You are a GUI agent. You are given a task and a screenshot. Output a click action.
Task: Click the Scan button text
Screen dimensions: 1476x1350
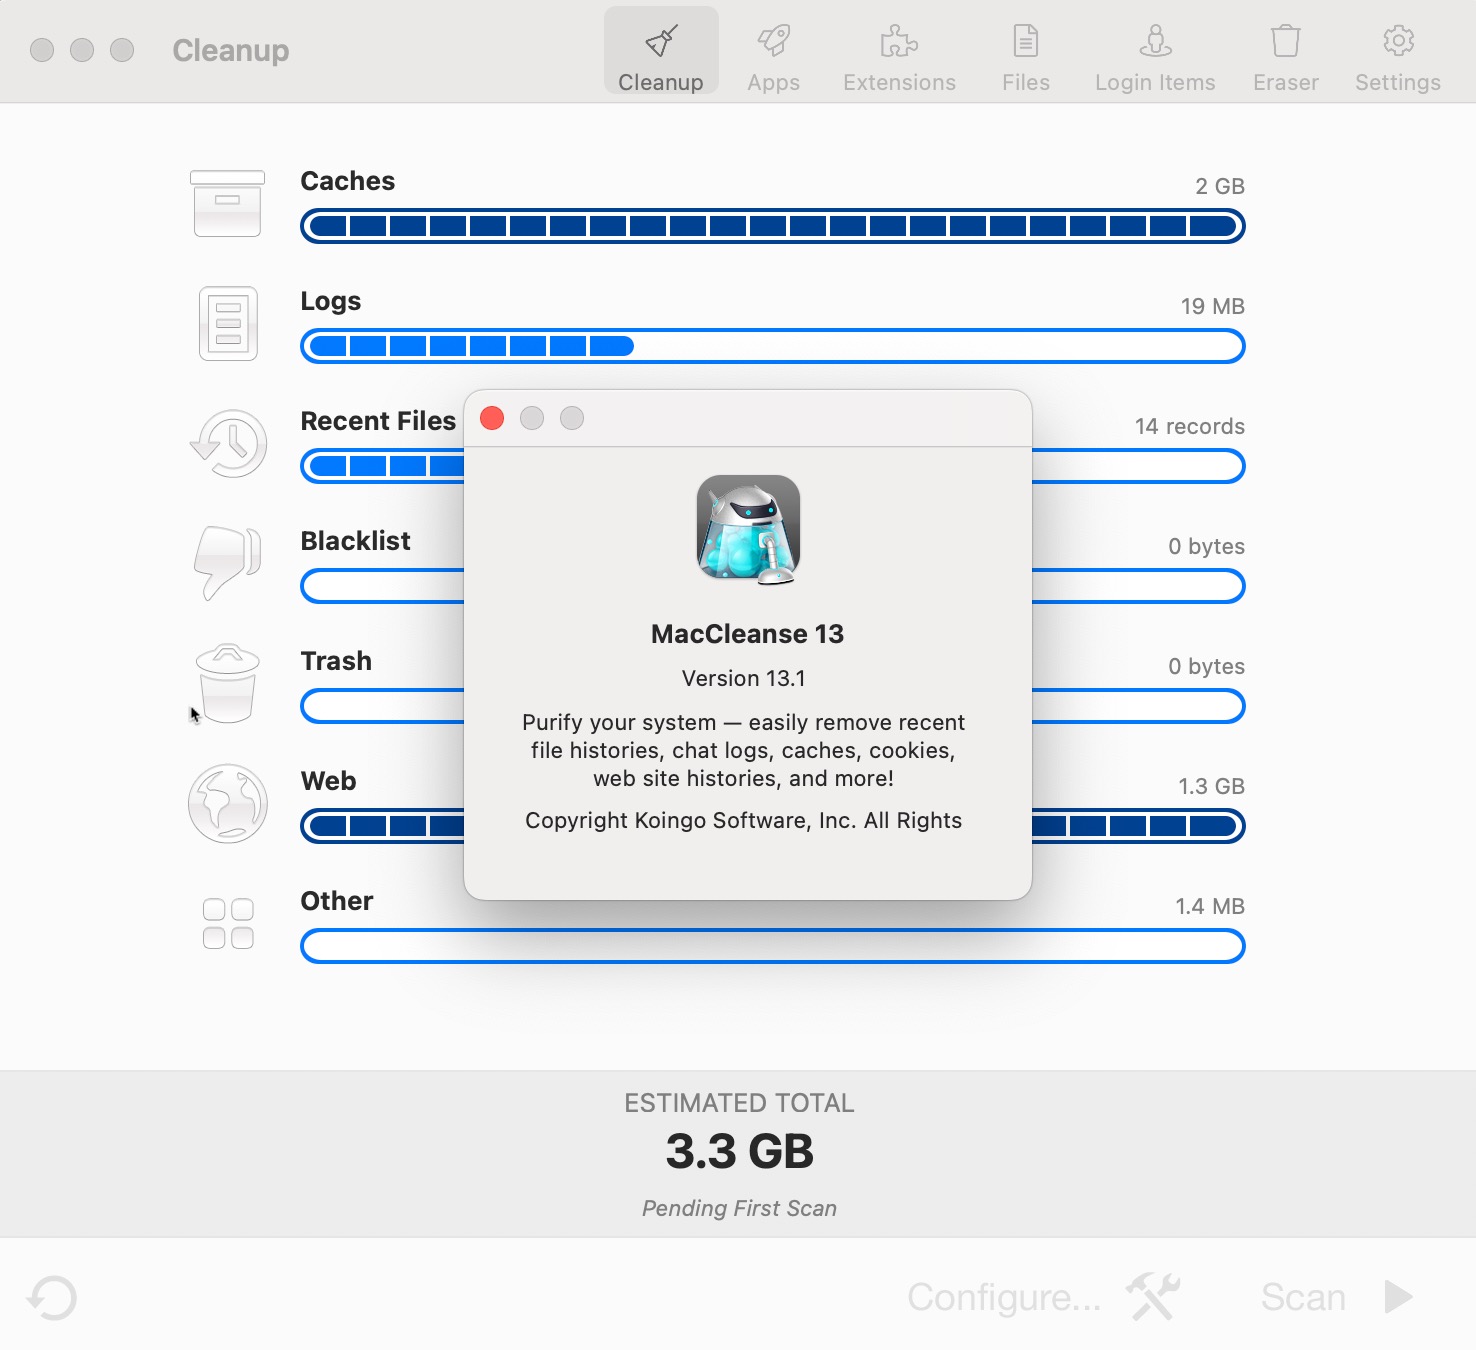[1303, 1297]
